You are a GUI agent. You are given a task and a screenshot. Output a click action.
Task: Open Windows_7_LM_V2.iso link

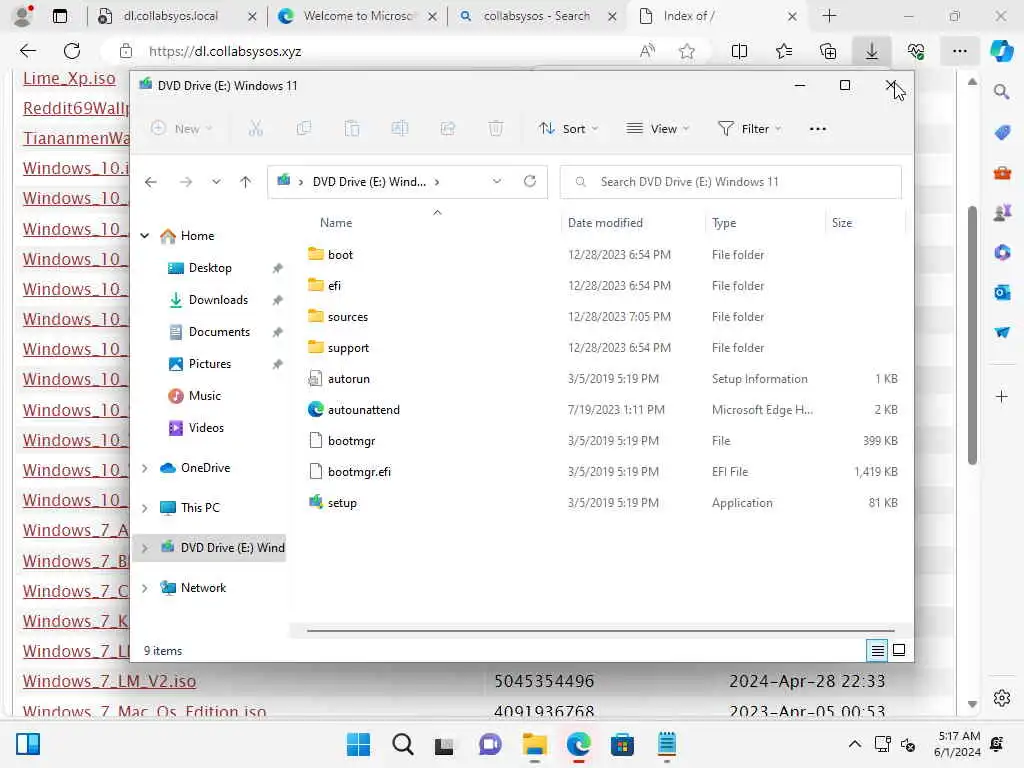(109, 681)
